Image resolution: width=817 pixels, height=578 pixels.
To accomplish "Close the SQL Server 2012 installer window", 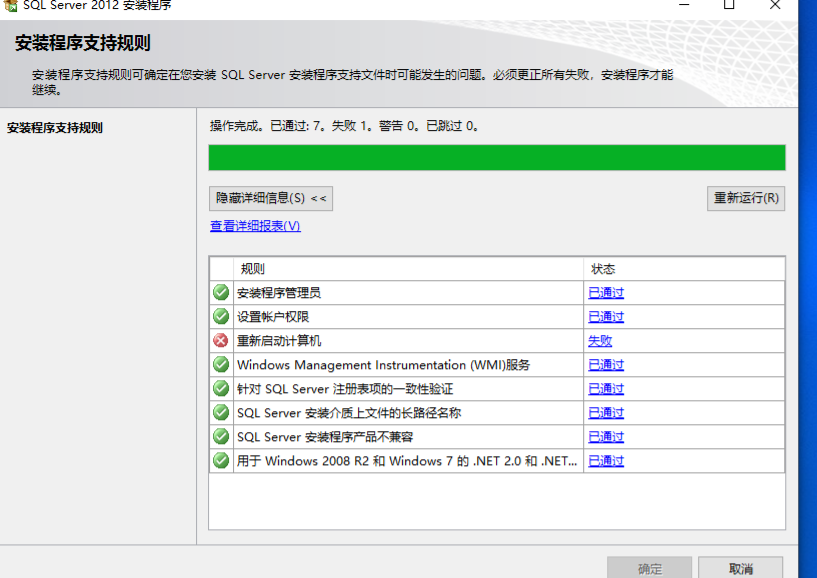I will coord(775,5).
